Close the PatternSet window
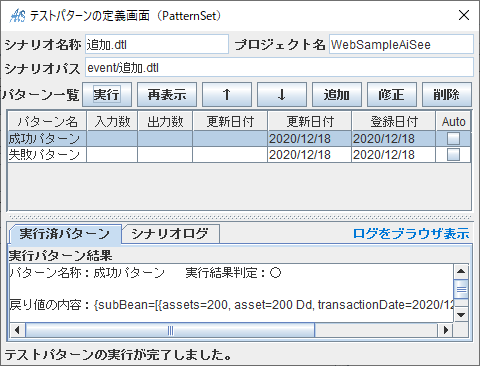 click(x=464, y=15)
